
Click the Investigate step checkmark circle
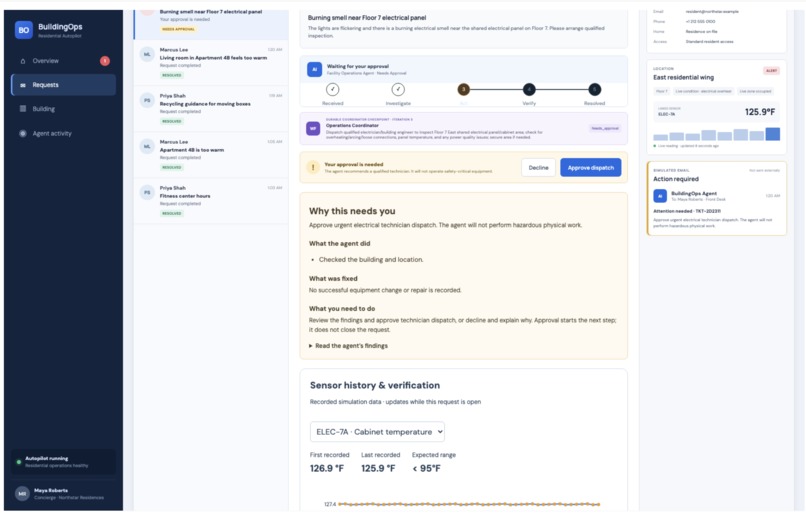[398, 89]
